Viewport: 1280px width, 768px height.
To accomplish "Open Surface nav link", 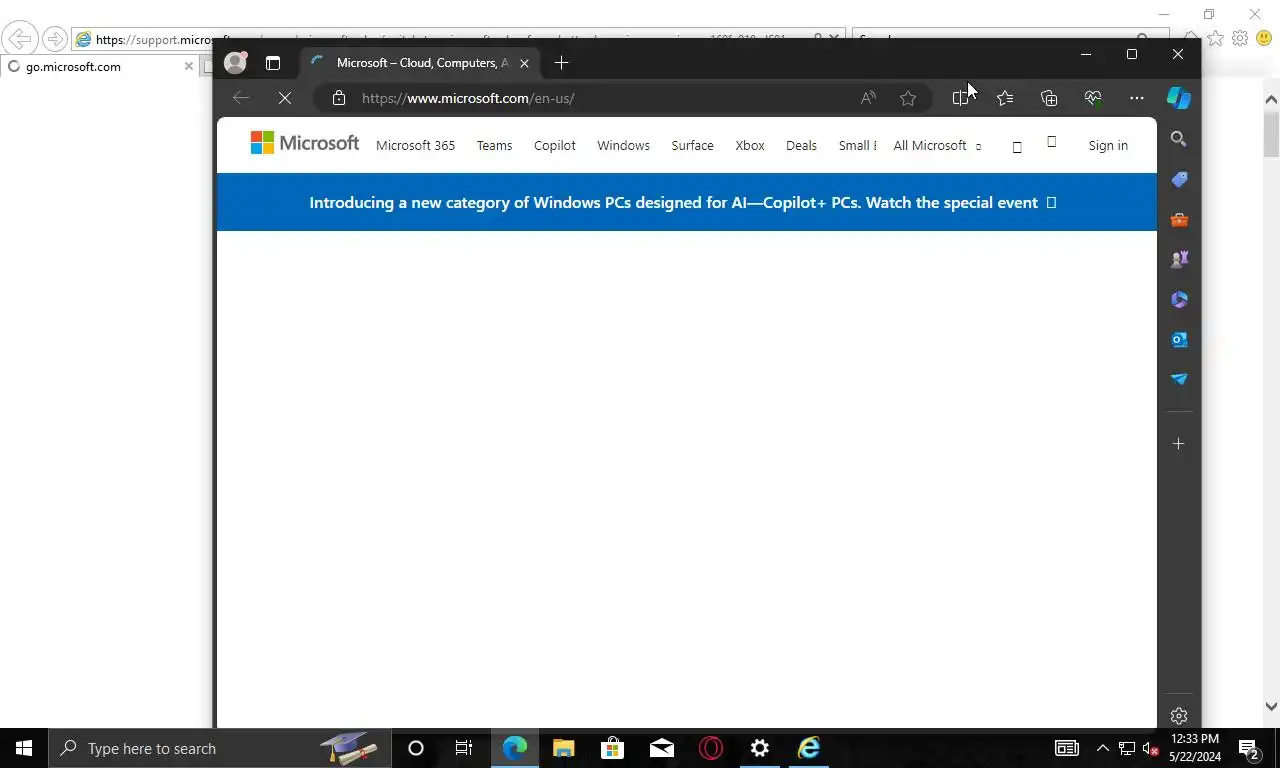I will [692, 145].
